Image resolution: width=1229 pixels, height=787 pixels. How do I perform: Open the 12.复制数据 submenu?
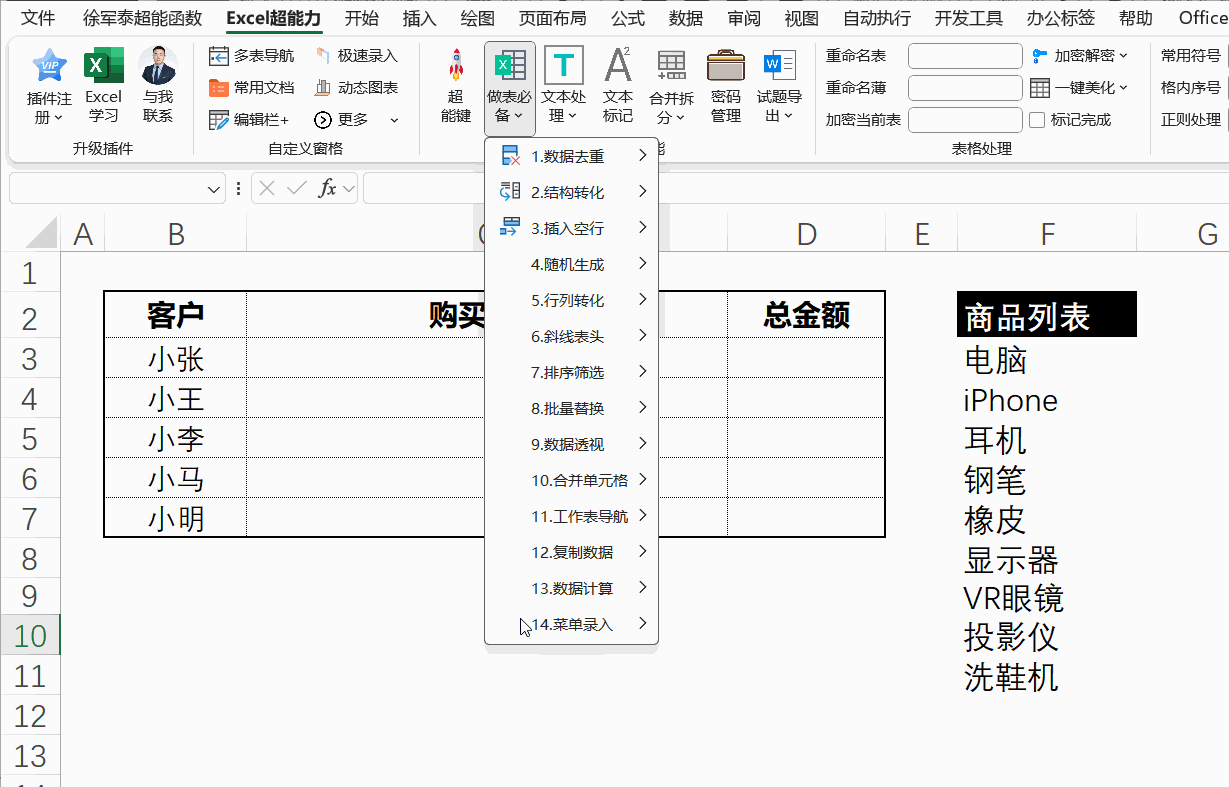coord(571,552)
